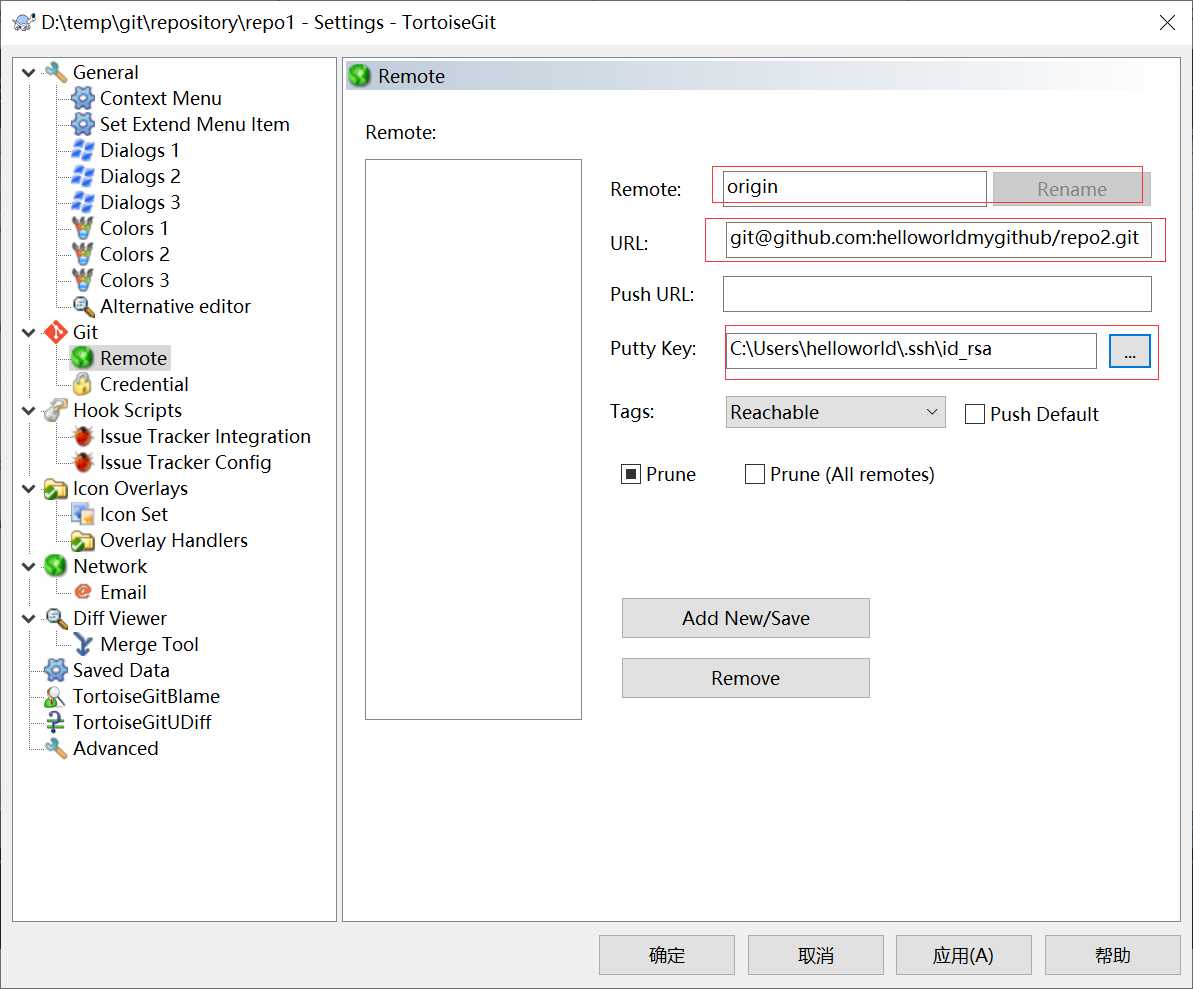This screenshot has height=989, width=1193.
Task: Click the TortoiseGitBlame person icon
Action: pos(56,696)
